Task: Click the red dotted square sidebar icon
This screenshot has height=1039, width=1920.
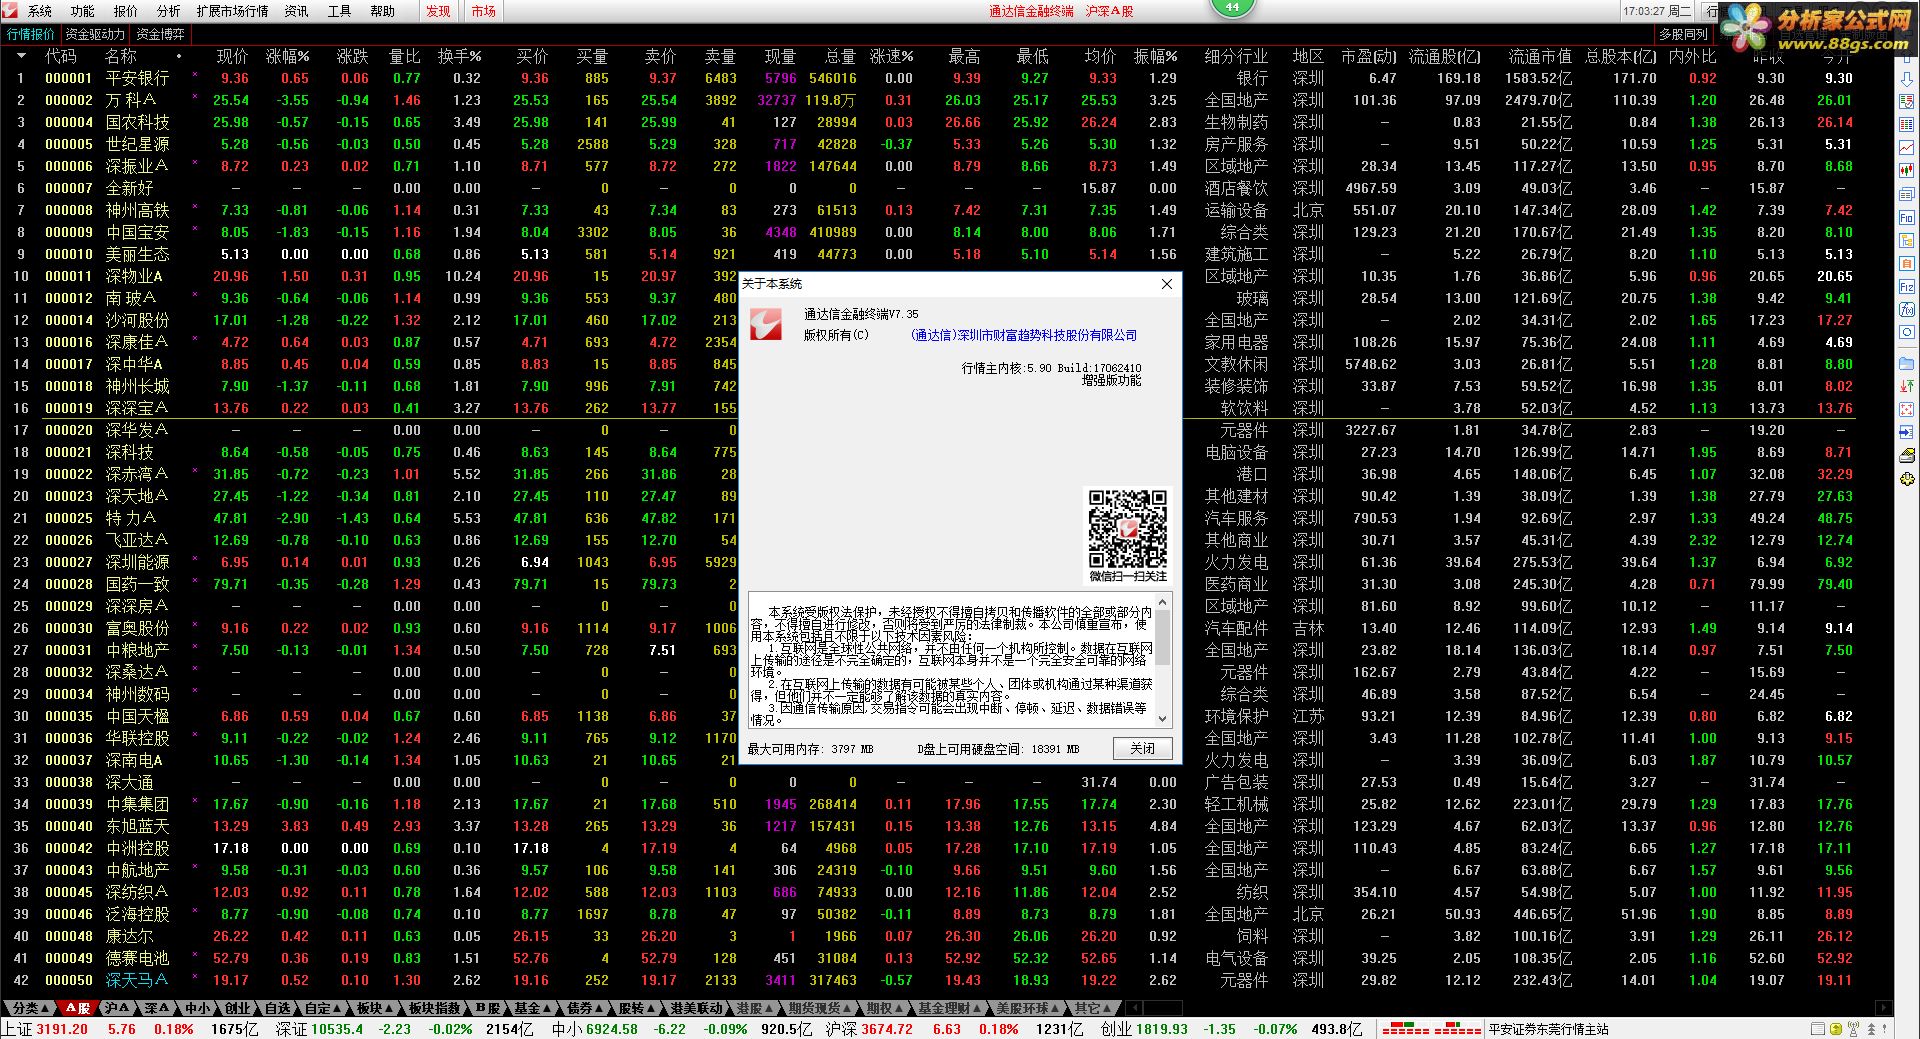Action: (1907, 409)
